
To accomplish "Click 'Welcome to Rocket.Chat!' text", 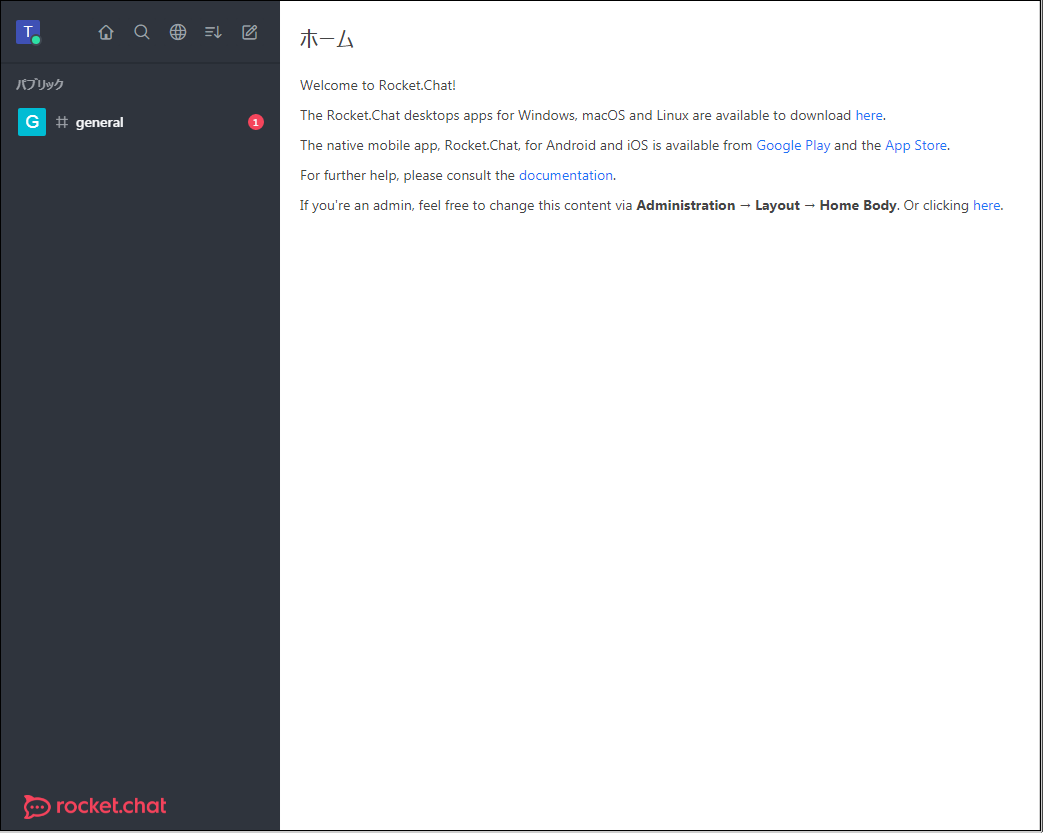I will click(x=378, y=85).
